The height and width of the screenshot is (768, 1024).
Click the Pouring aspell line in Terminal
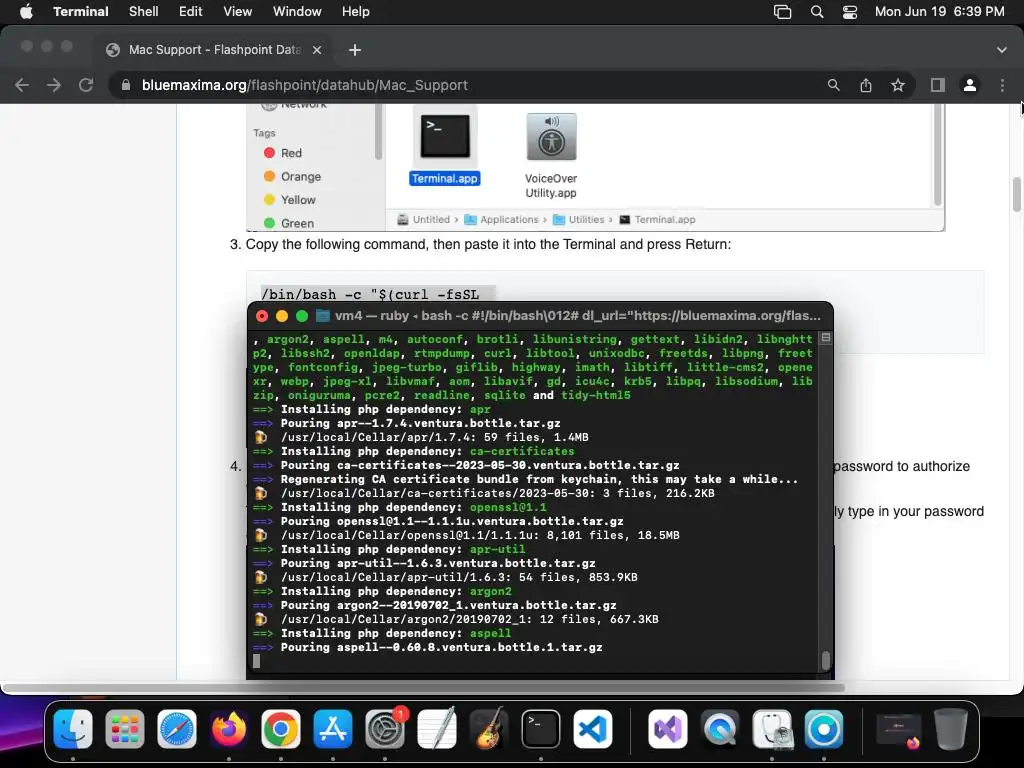441,647
